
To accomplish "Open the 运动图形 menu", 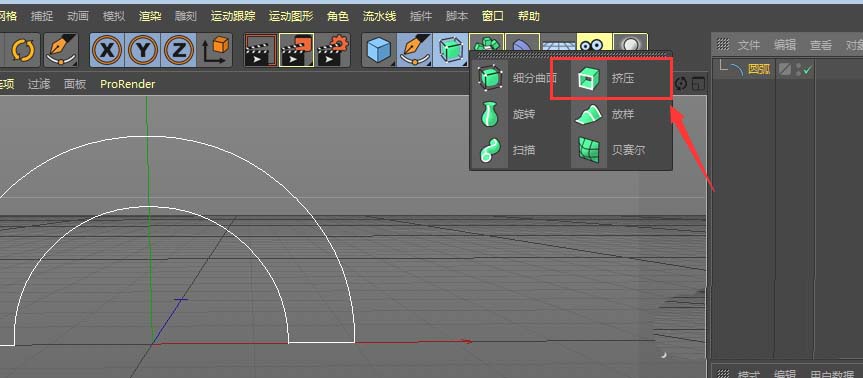I will tap(291, 17).
